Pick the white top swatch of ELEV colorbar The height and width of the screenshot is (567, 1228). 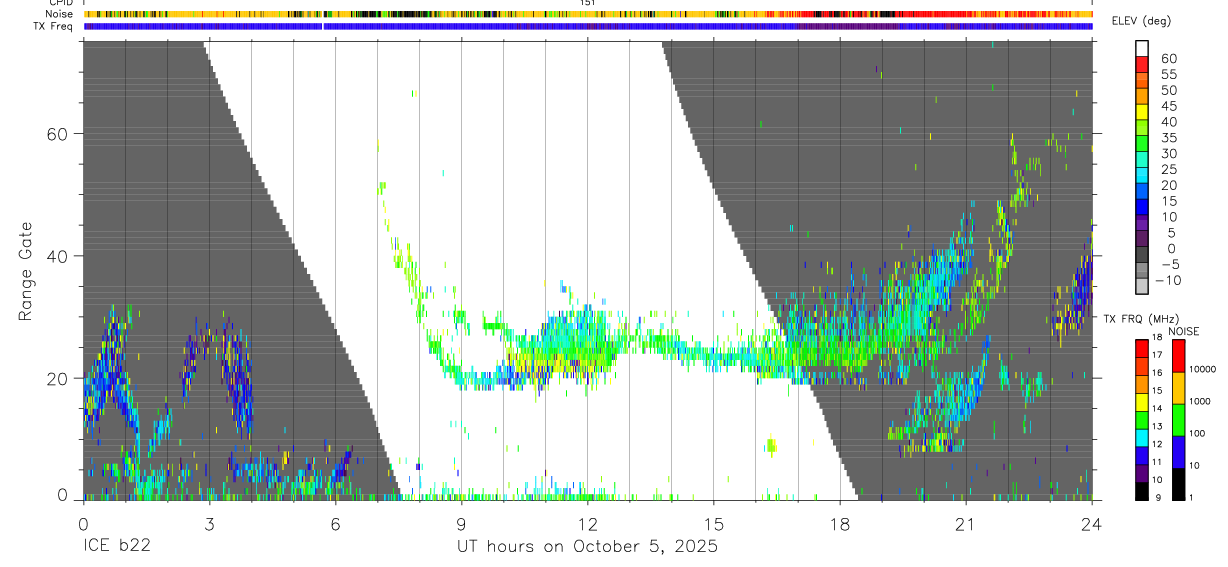(x=1142, y=48)
